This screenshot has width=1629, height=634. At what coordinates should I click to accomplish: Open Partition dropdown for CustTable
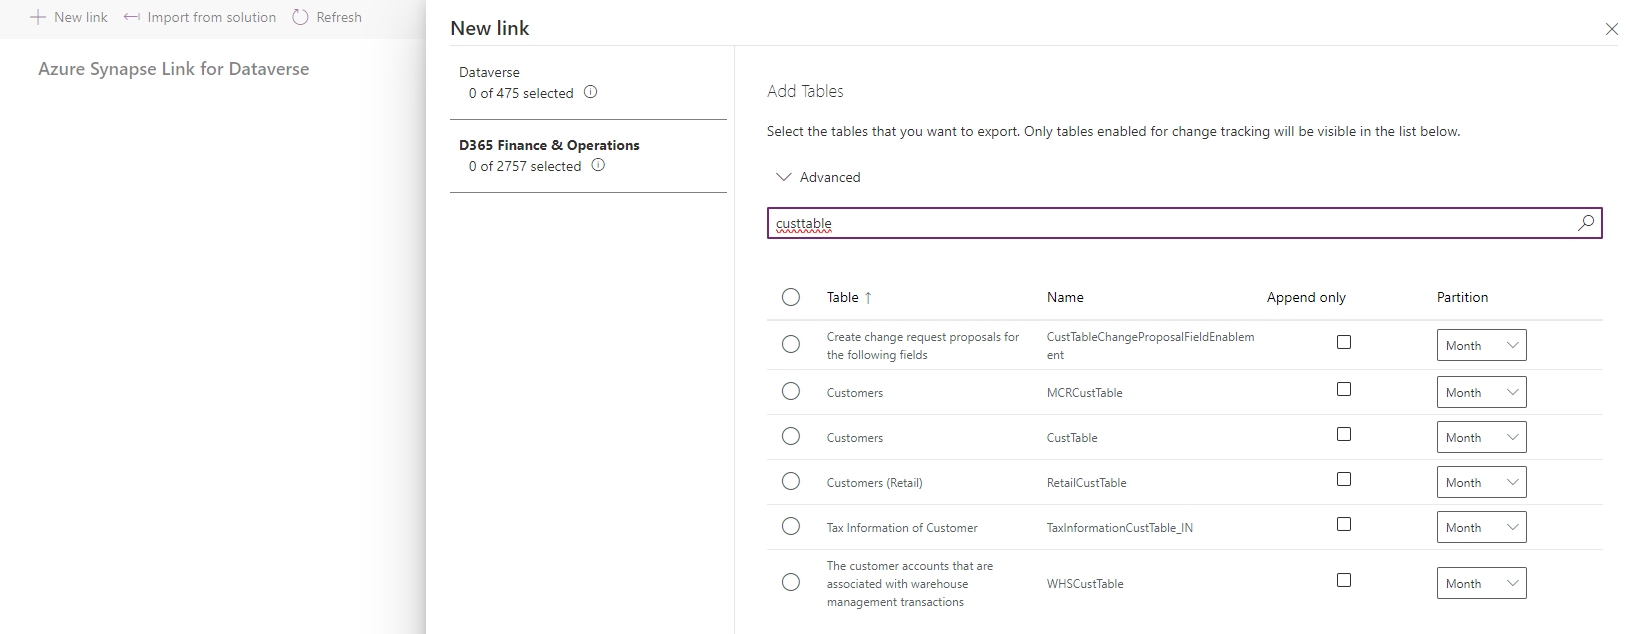click(x=1481, y=437)
